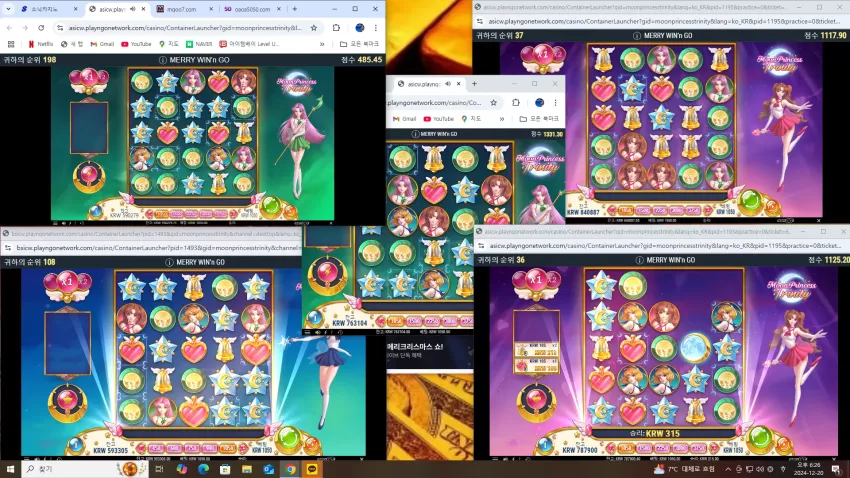The image size is (850, 478).
Task: Open three-dot menu in center Chrome window
Action: (555, 102)
